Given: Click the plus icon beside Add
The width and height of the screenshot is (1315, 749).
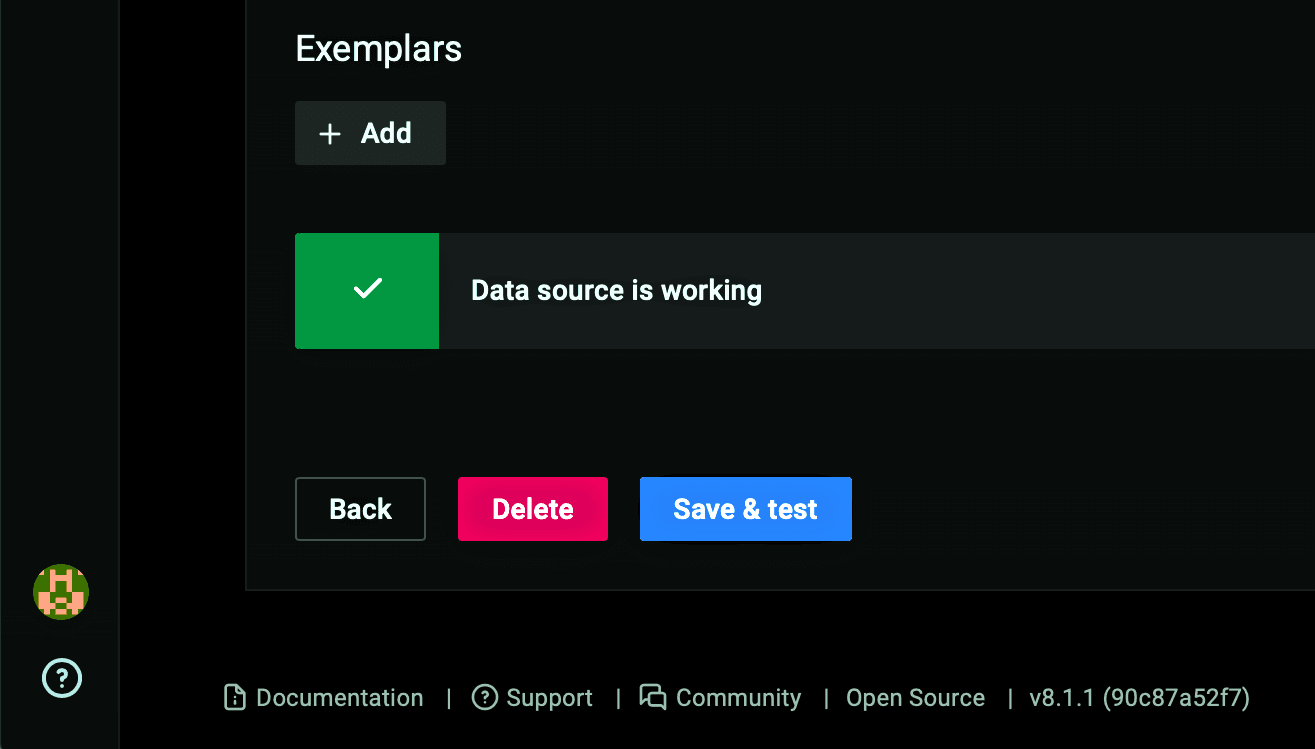Looking at the screenshot, I should pyautogui.click(x=329, y=133).
